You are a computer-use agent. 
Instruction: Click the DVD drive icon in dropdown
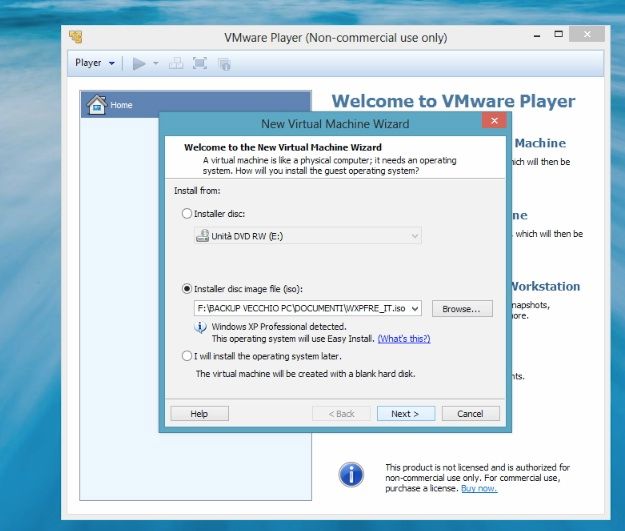point(202,236)
